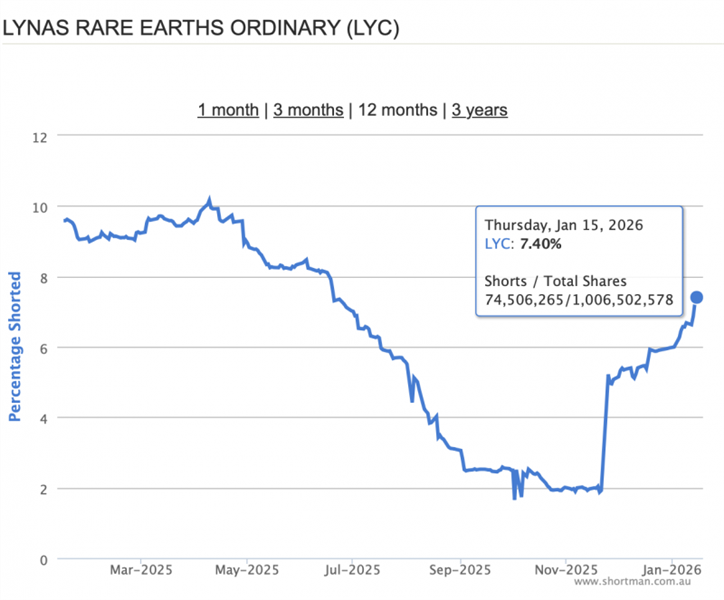This screenshot has height=600, width=724.
Task: Select the May-2025 x-axis label
Action: (247, 570)
